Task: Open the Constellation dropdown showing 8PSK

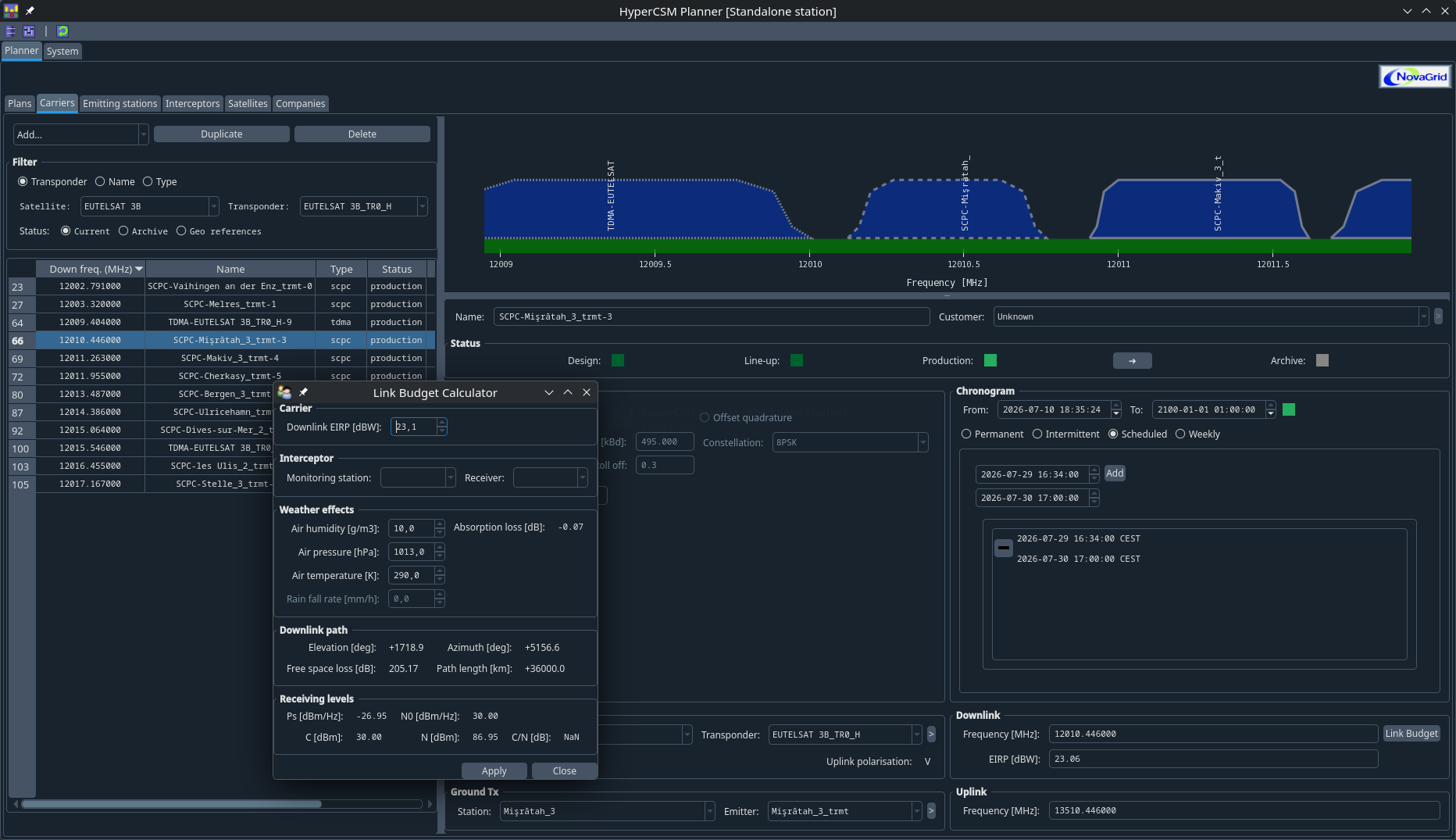Action: coord(850,442)
